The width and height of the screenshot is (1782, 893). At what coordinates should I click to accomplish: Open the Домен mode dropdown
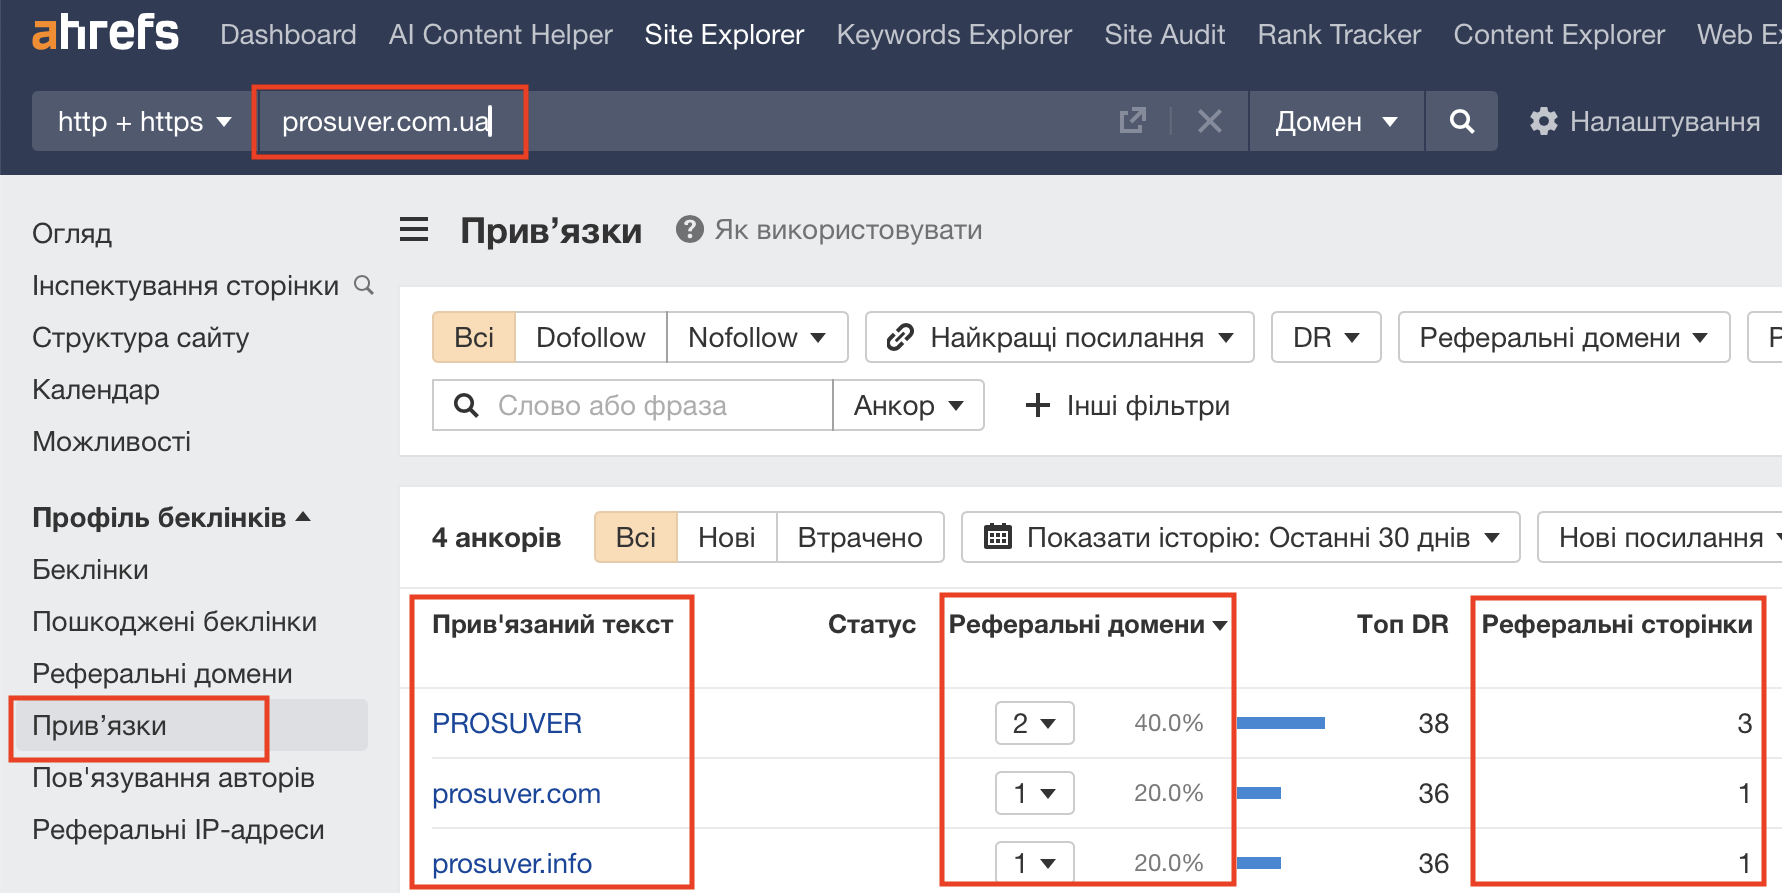[x=1336, y=121]
